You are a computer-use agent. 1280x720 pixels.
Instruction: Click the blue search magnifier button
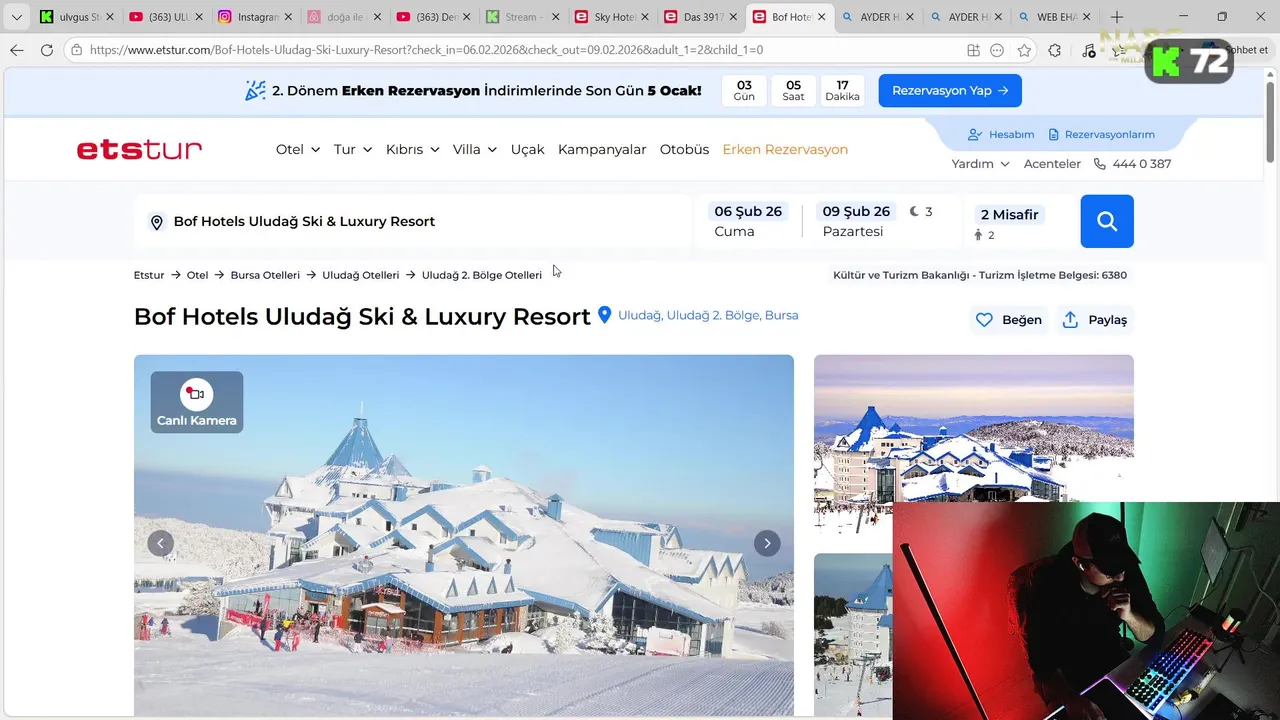click(x=1107, y=221)
